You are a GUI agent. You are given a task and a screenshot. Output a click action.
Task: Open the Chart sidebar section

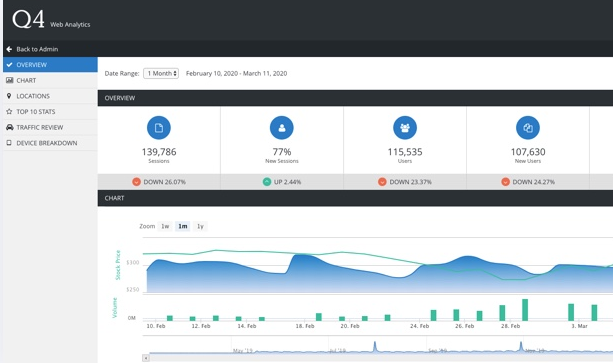[x=50, y=80]
